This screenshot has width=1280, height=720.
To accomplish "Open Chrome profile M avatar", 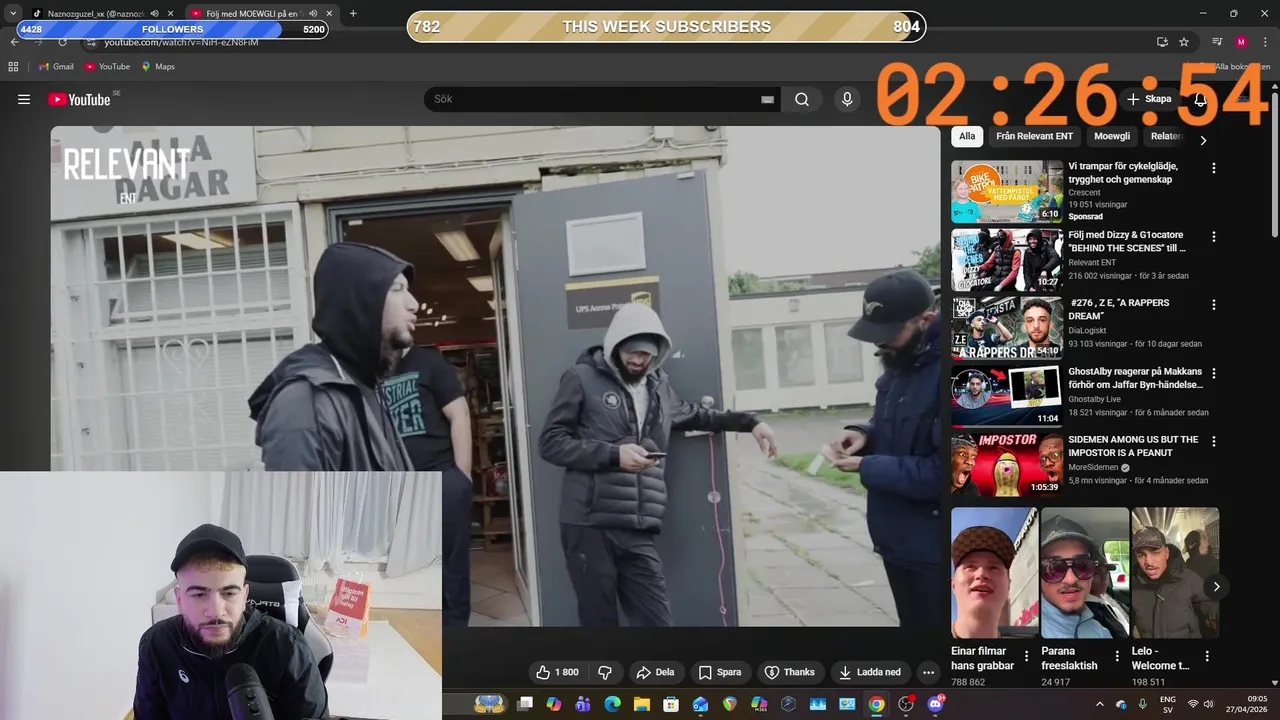I will [x=1241, y=42].
